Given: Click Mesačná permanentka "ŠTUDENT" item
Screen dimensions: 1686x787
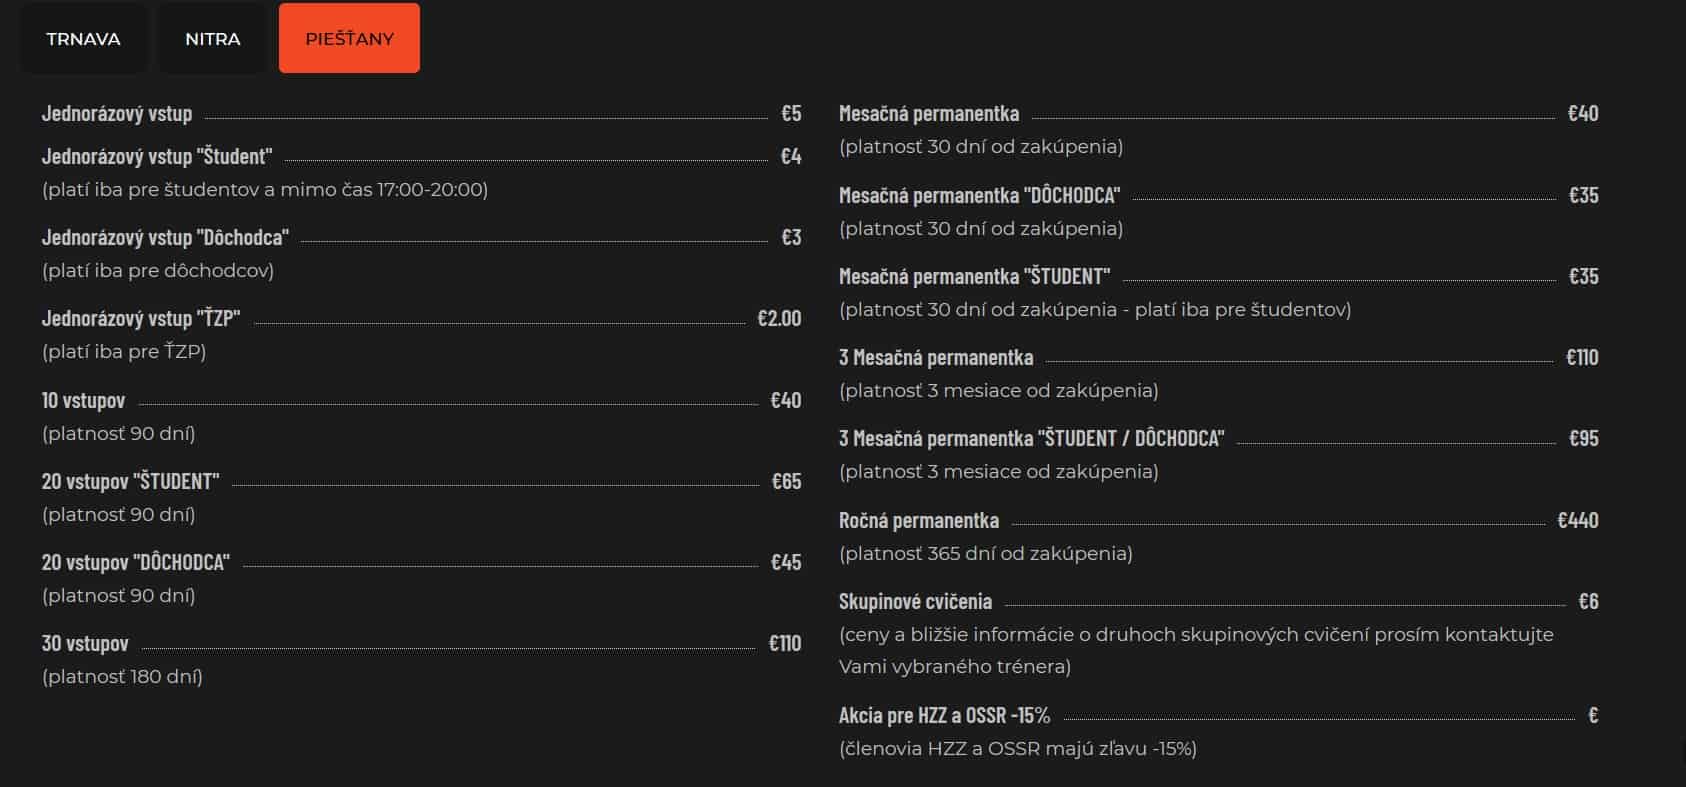Looking at the screenshot, I should click(974, 277).
